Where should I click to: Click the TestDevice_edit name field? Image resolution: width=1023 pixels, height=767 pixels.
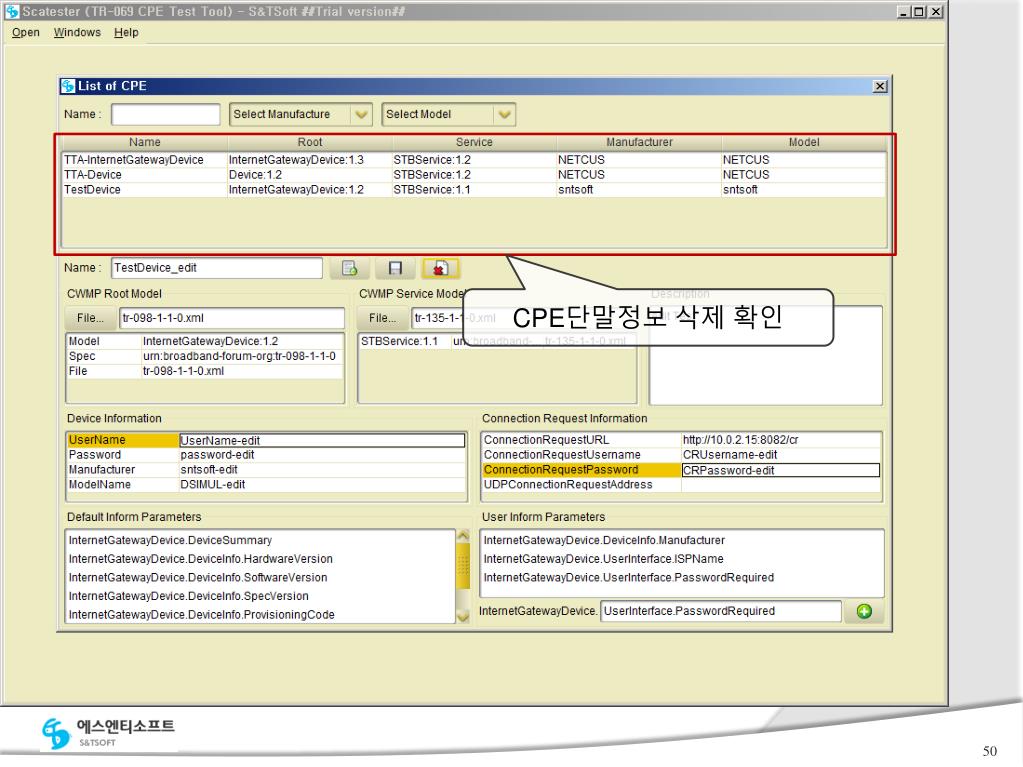[x=217, y=268]
